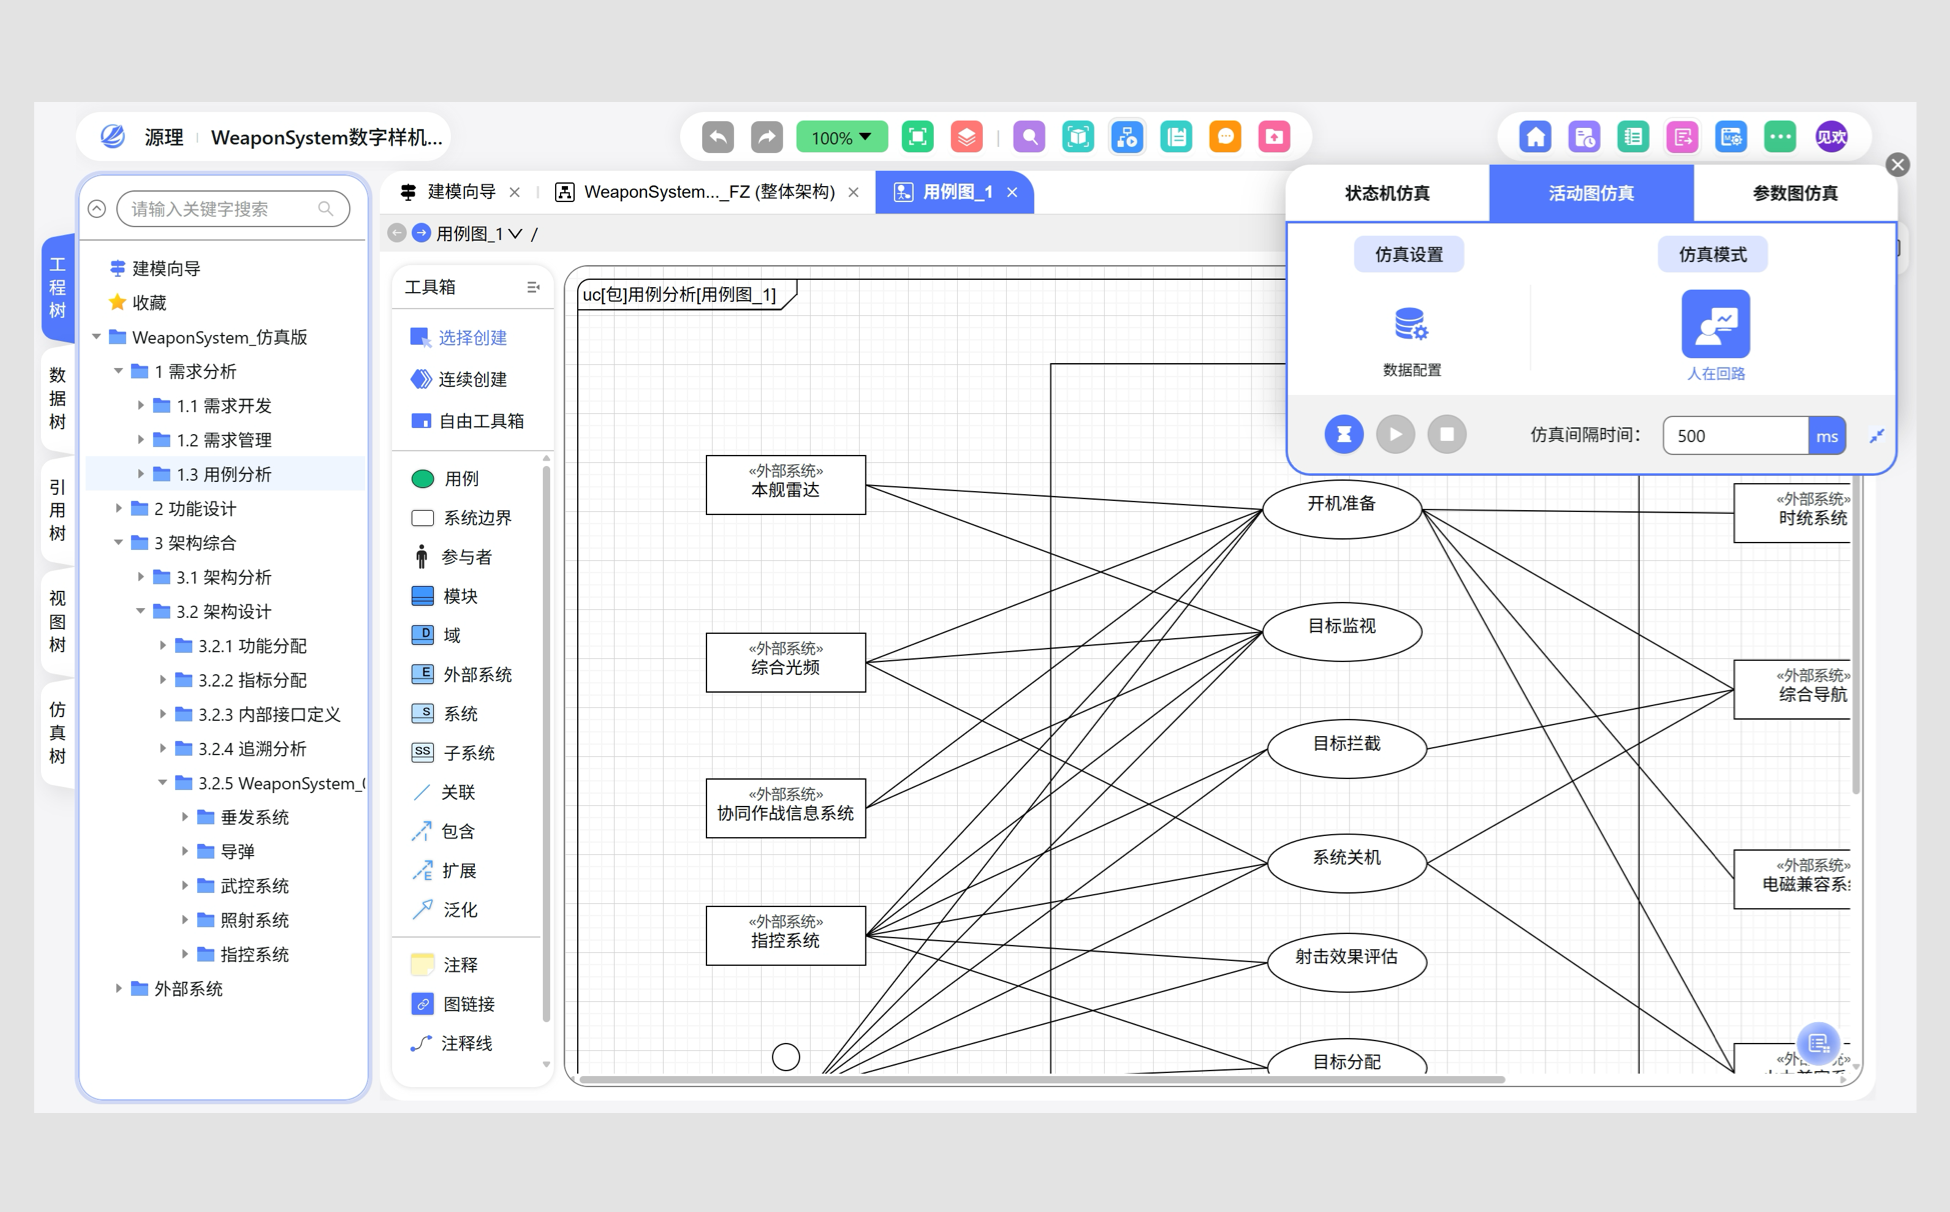Click the blue home icon
Image resolution: width=1950 pixels, height=1212 pixels.
pos(1535,137)
